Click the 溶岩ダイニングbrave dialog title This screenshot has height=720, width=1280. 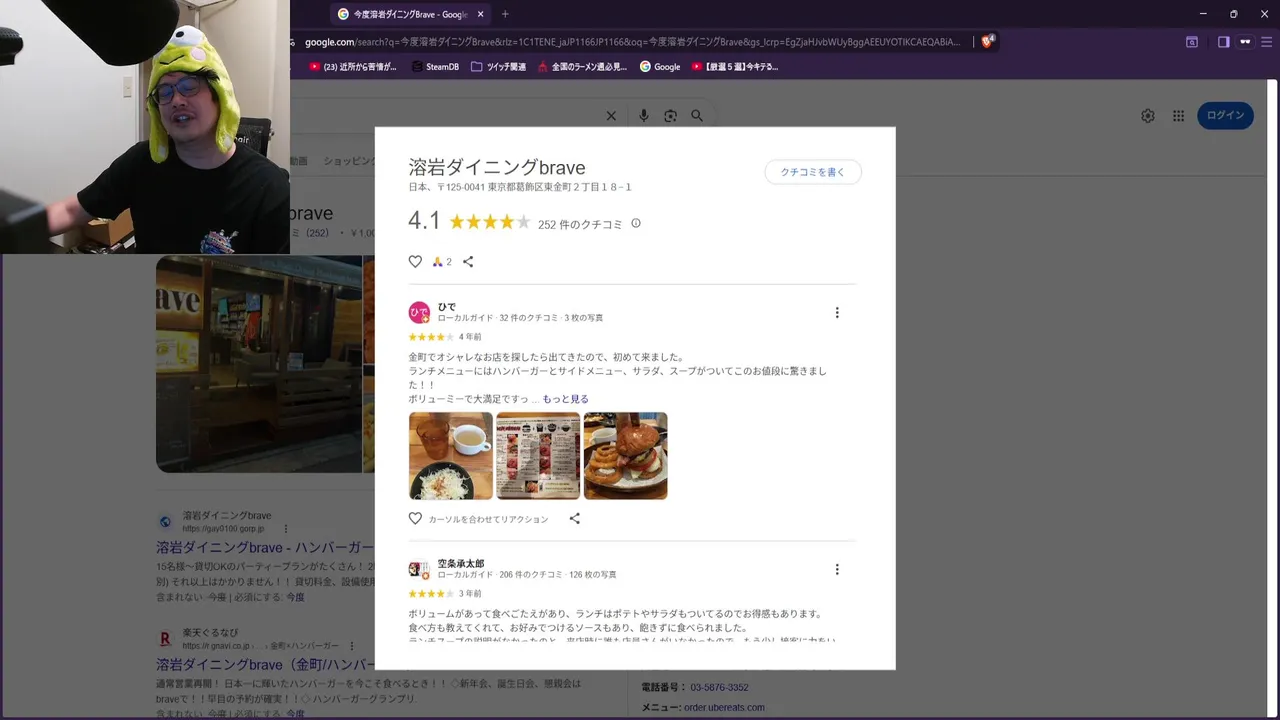(497, 167)
